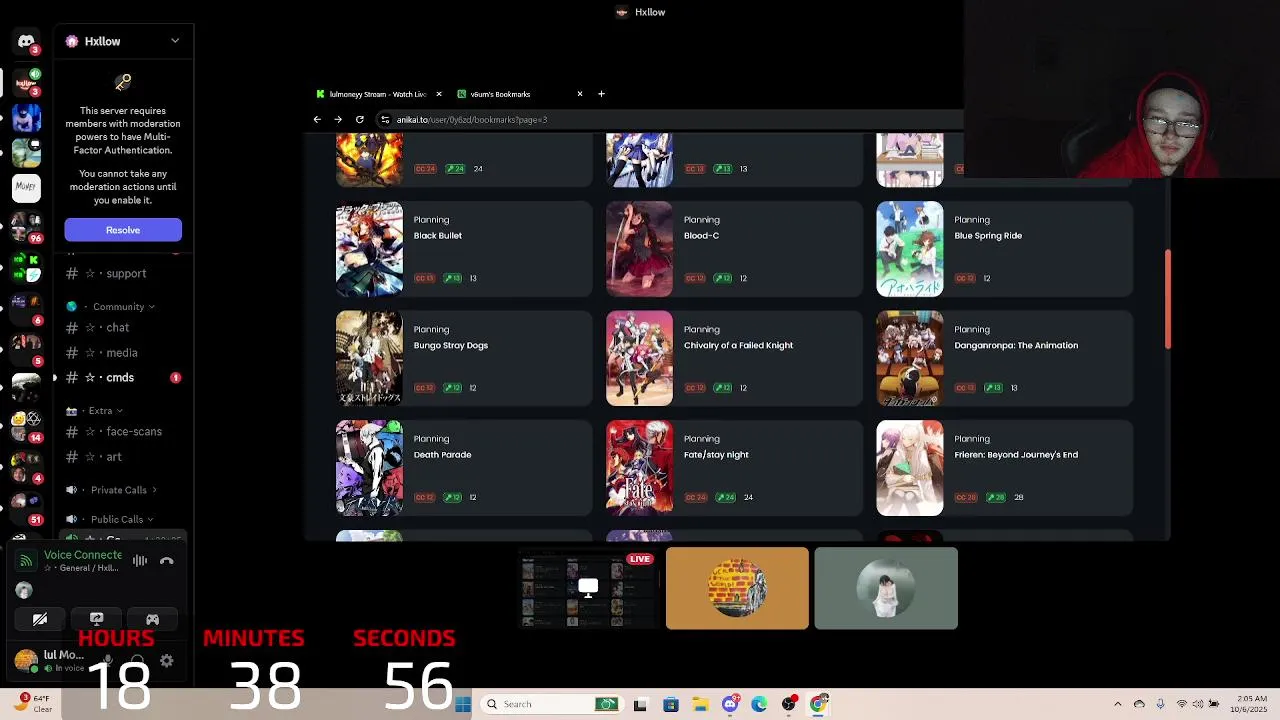Open the chat channel
1280x720 pixels.
click(119, 327)
